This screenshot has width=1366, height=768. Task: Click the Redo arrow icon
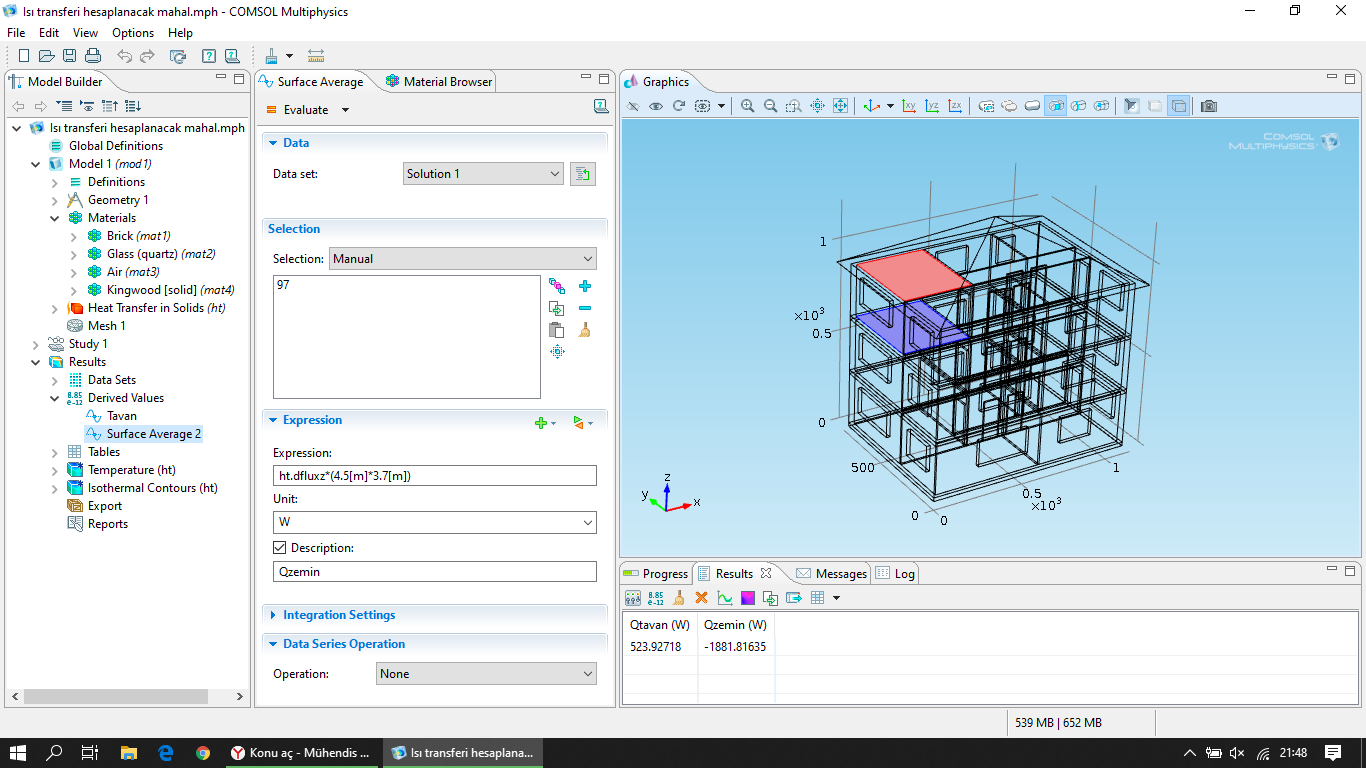tap(147, 56)
